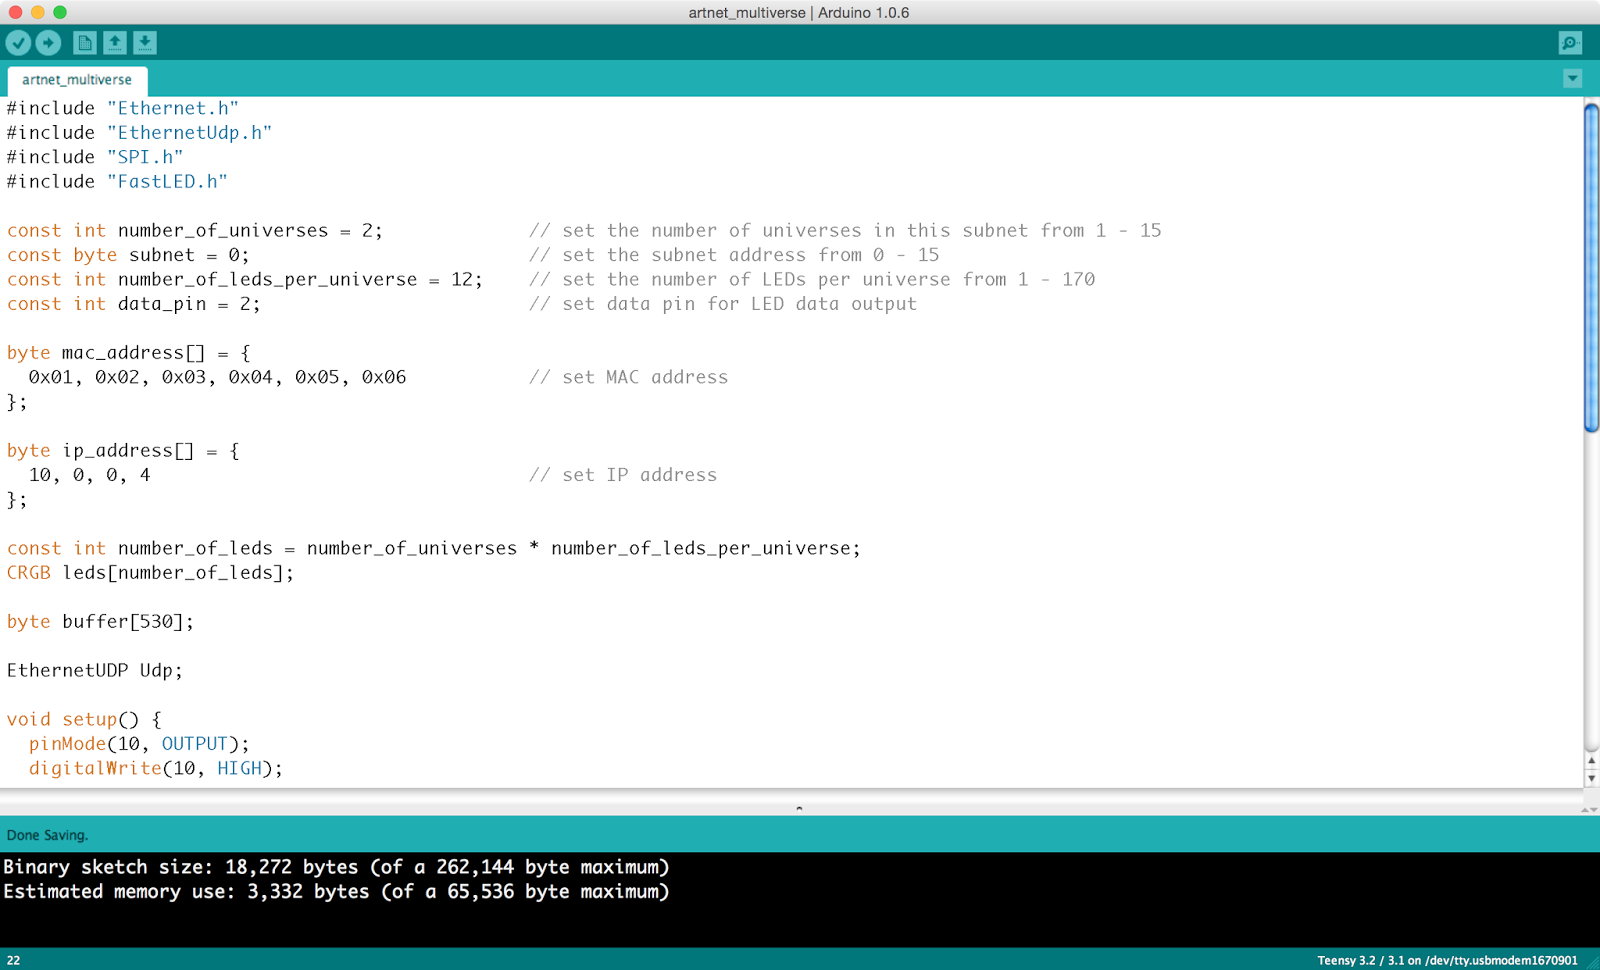Click the Done Saving status message
The height and width of the screenshot is (970, 1600).
pos(47,834)
